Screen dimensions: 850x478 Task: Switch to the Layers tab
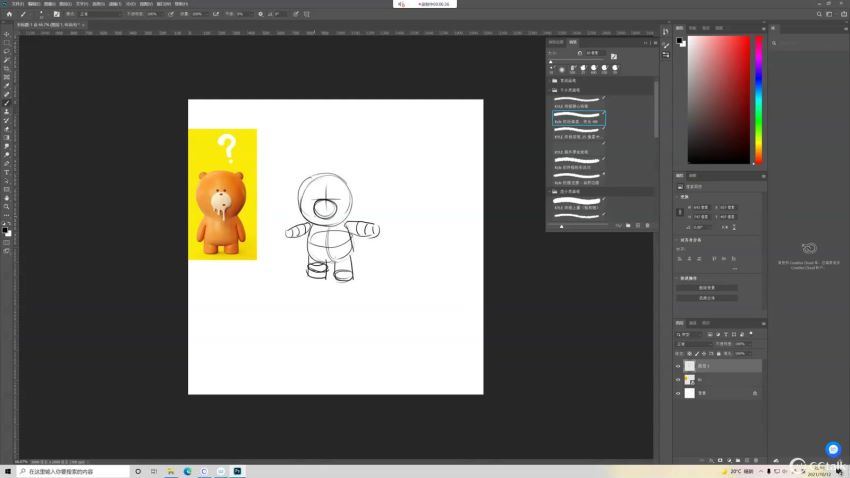pyautogui.click(x=680, y=323)
